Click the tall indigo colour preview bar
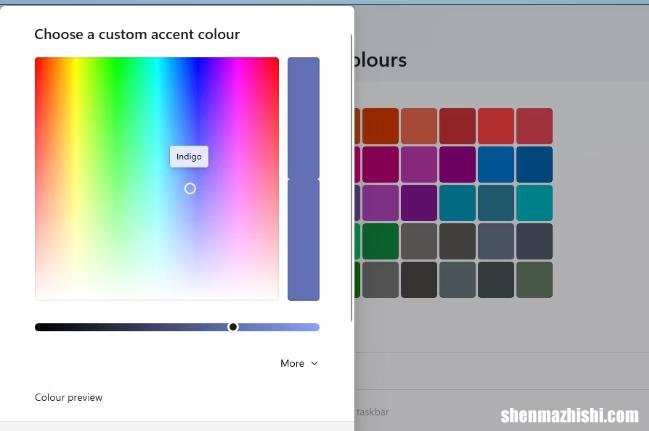 click(x=303, y=179)
